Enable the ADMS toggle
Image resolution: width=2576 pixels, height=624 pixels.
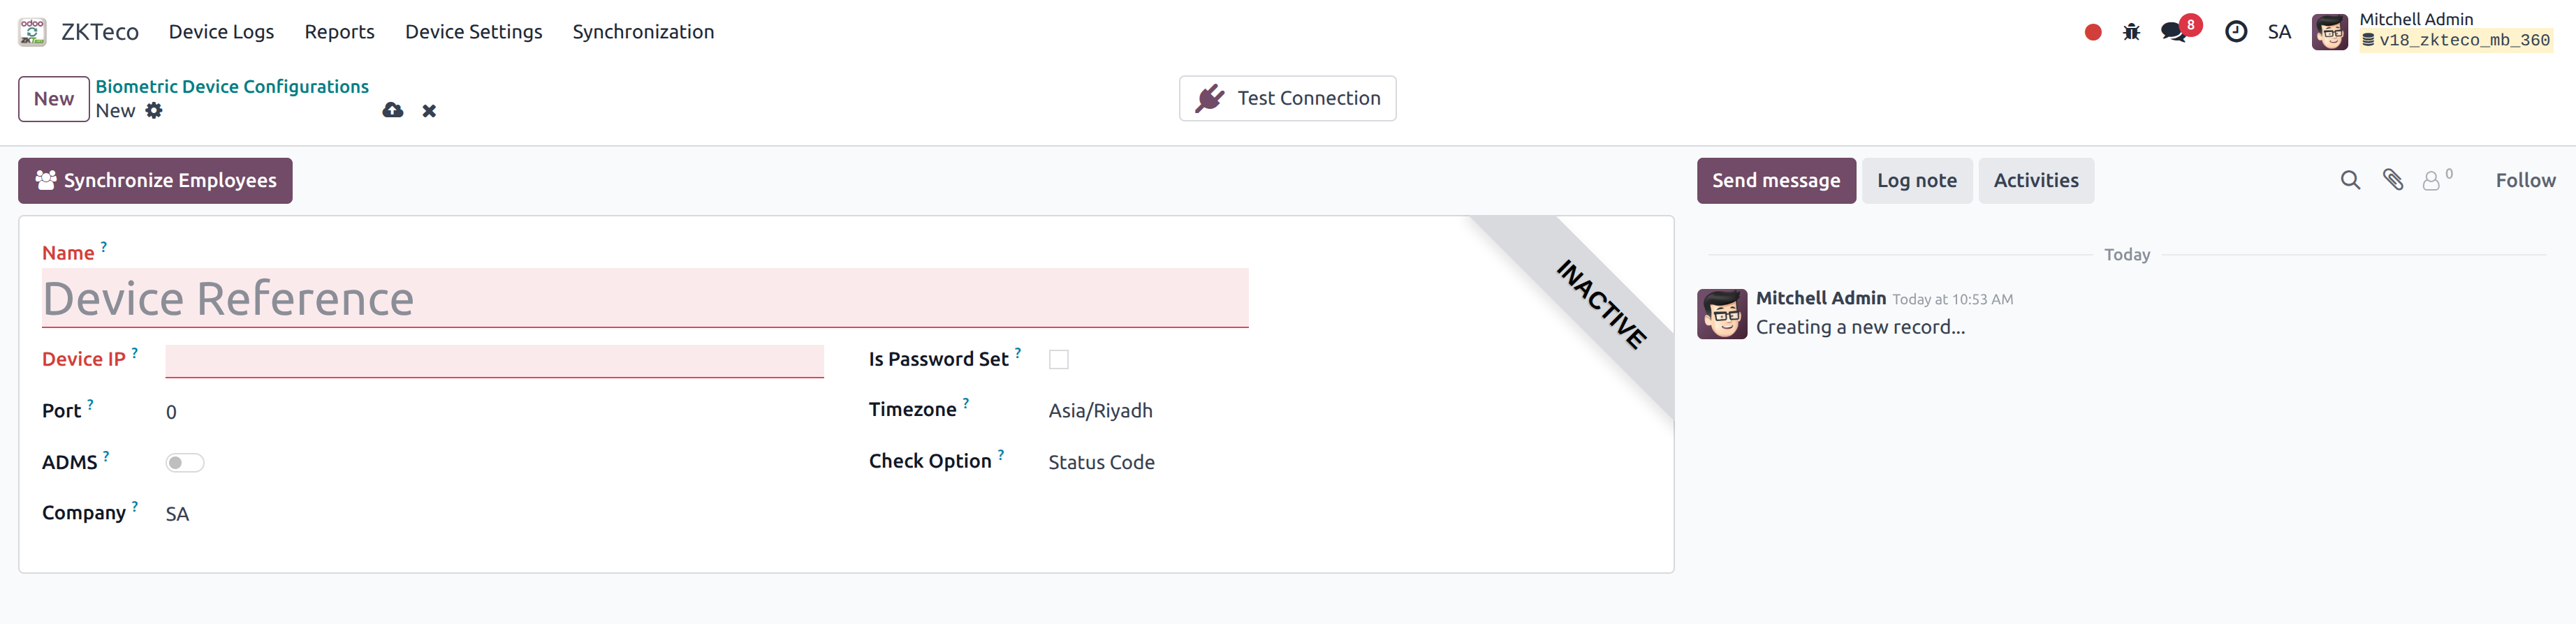coord(184,462)
